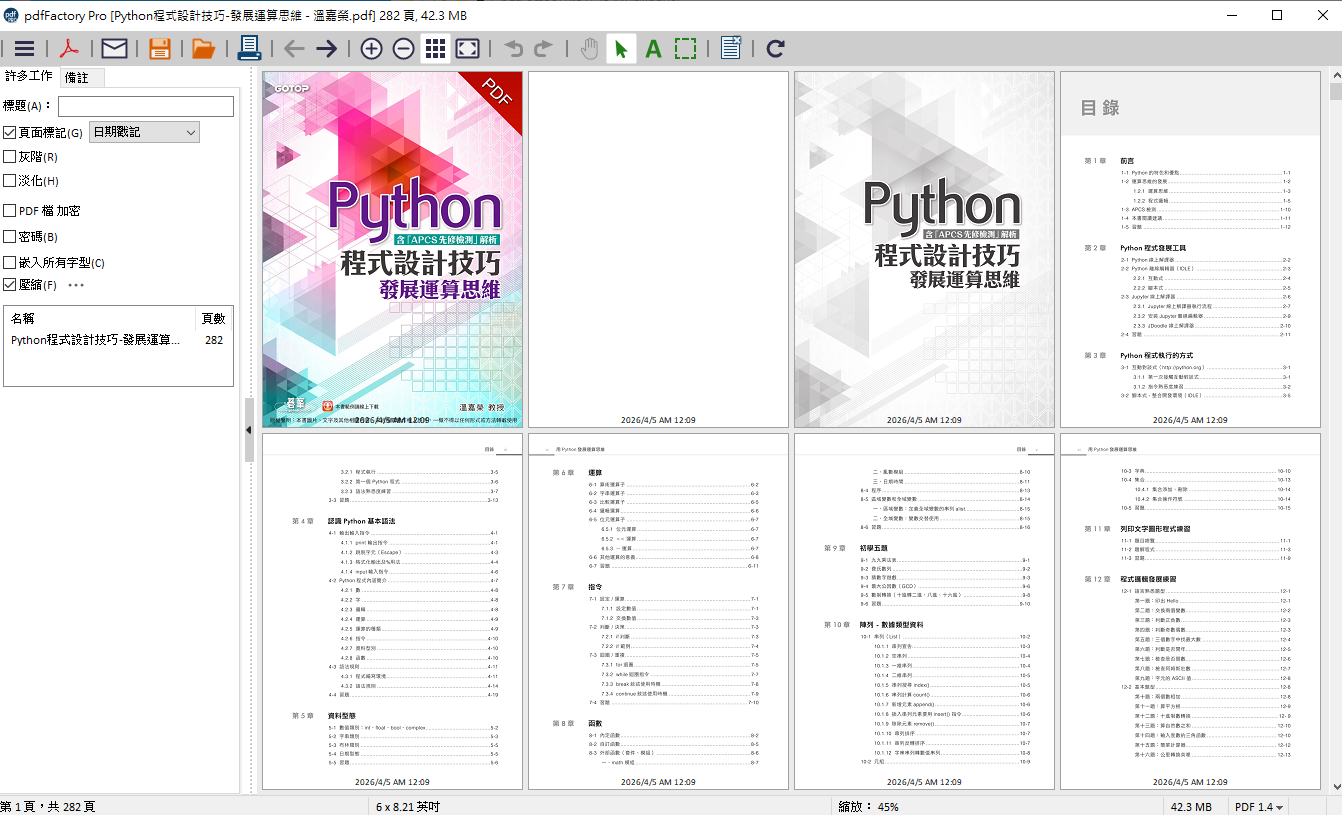Select the grayscale Python title page thumbnail
Screen dimensions: 1342x815
coord(924,249)
